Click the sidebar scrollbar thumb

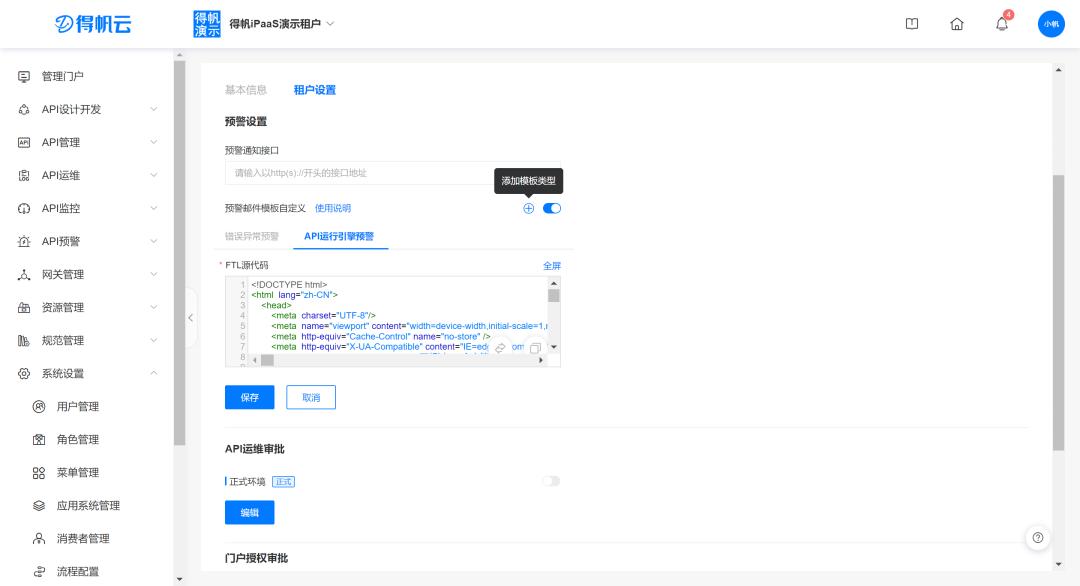(180, 253)
